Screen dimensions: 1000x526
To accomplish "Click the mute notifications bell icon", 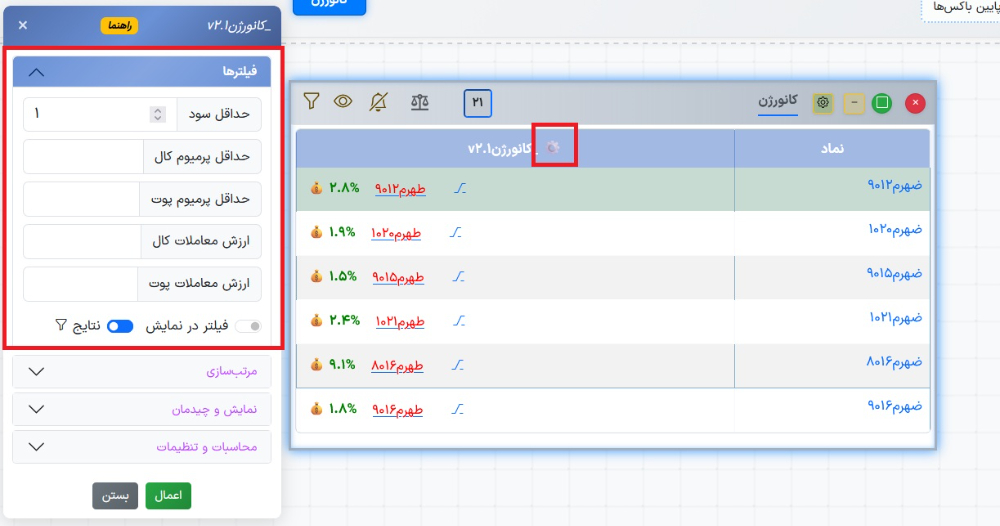I will [379, 101].
